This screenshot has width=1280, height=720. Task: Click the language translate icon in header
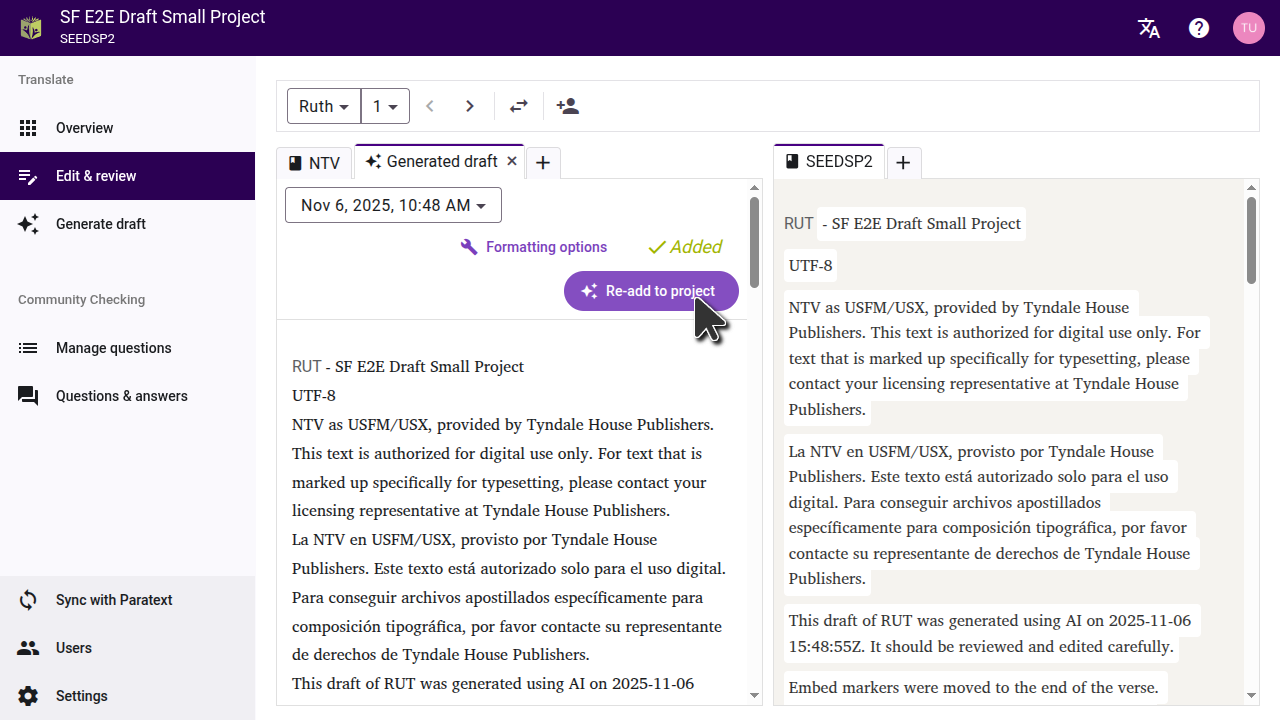click(1149, 28)
